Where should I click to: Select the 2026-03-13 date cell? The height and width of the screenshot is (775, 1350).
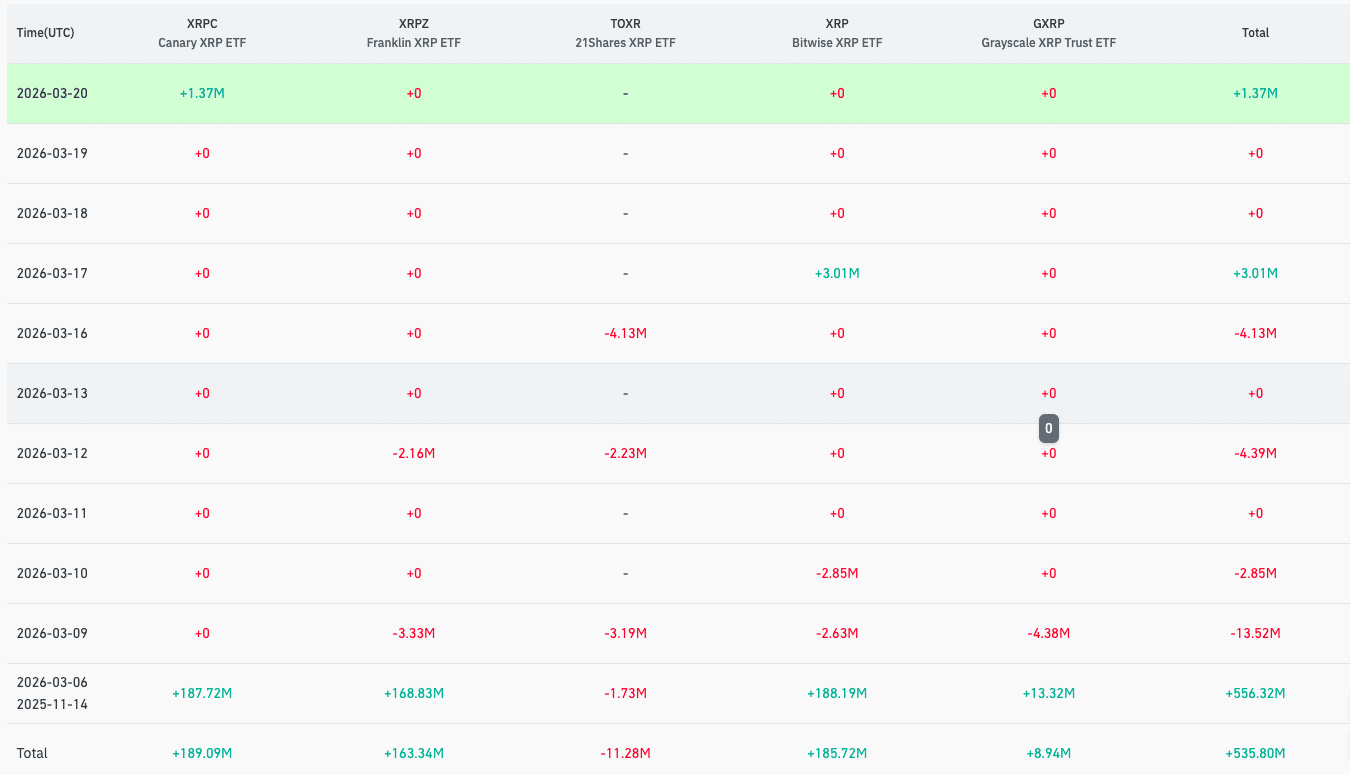point(52,393)
